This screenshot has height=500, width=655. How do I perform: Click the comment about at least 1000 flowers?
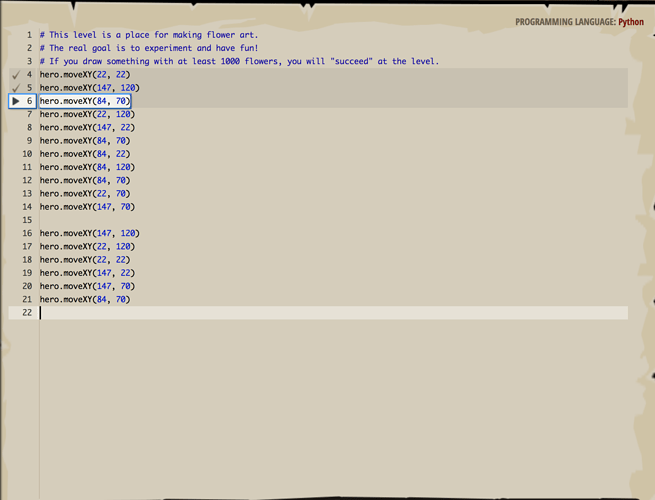[x=239, y=61]
